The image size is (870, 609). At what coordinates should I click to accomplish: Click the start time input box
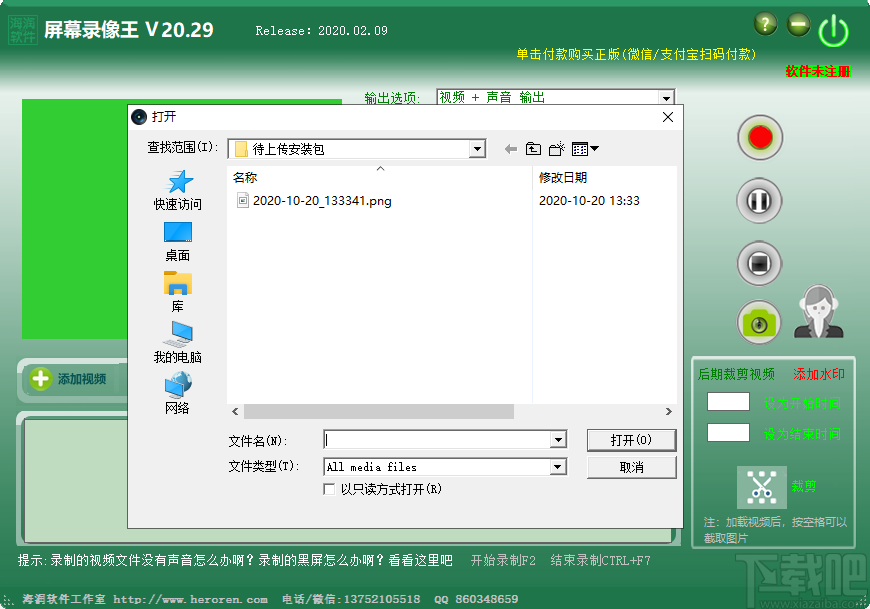(729, 402)
